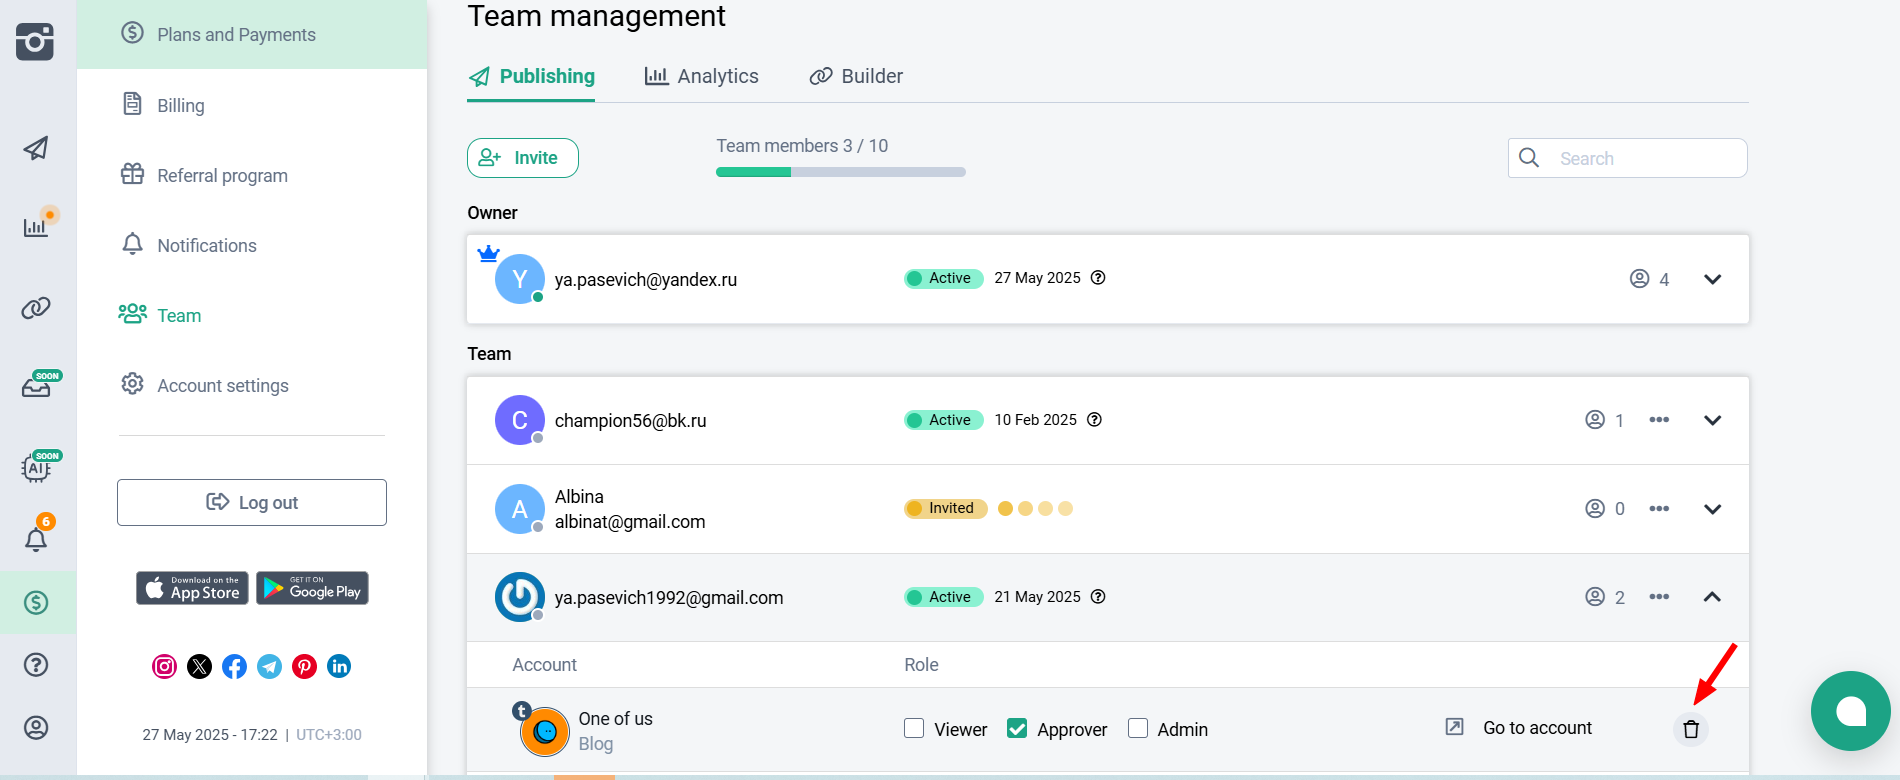1900x780 pixels.
Task: Click the trash icon to delete One of us account
Action: point(1690,729)
